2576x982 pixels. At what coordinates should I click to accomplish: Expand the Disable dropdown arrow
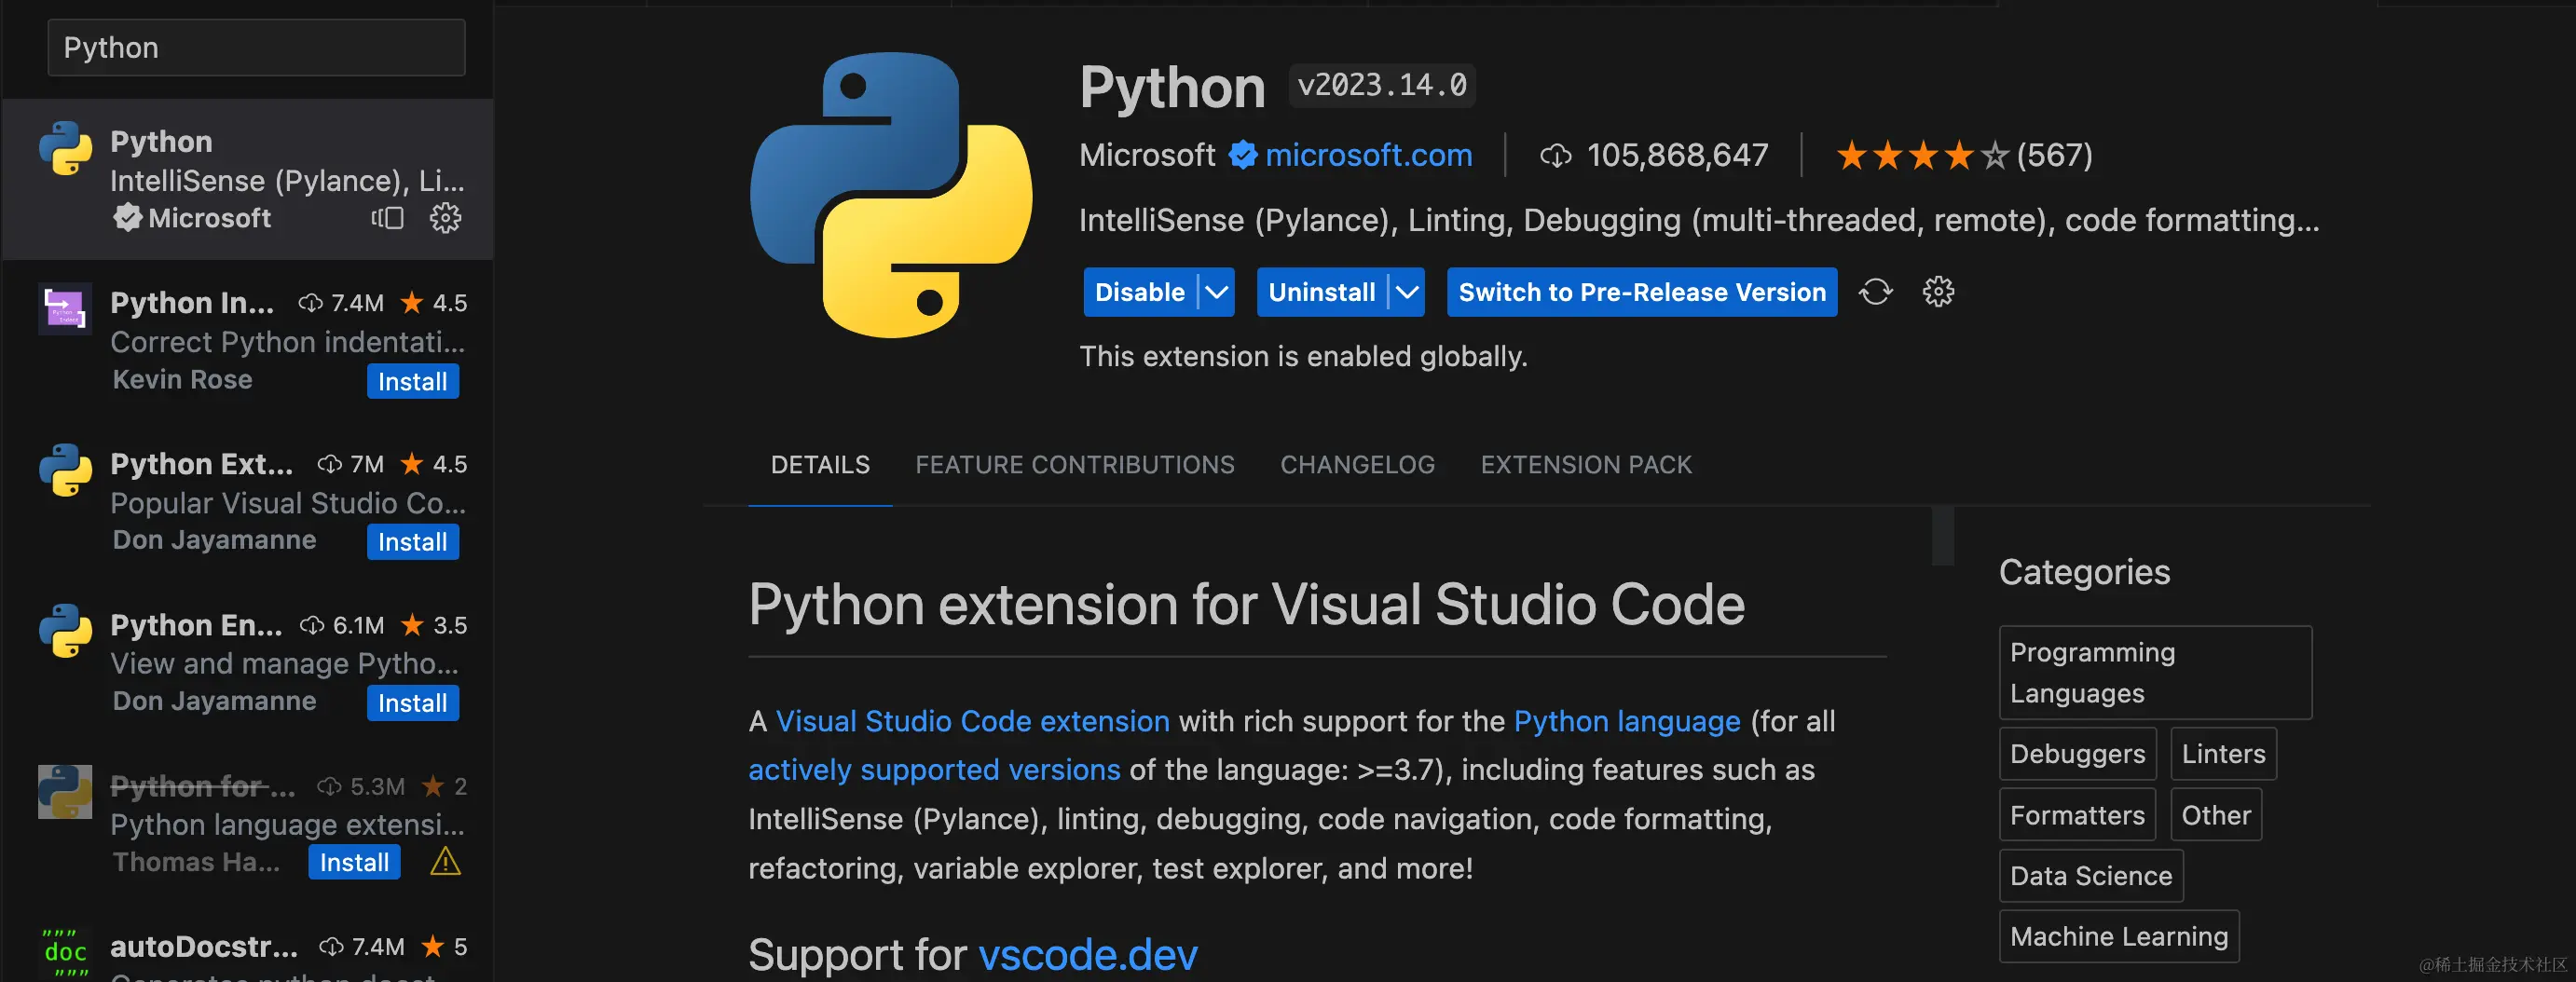pyautogui.click(x=1216, y=292)
